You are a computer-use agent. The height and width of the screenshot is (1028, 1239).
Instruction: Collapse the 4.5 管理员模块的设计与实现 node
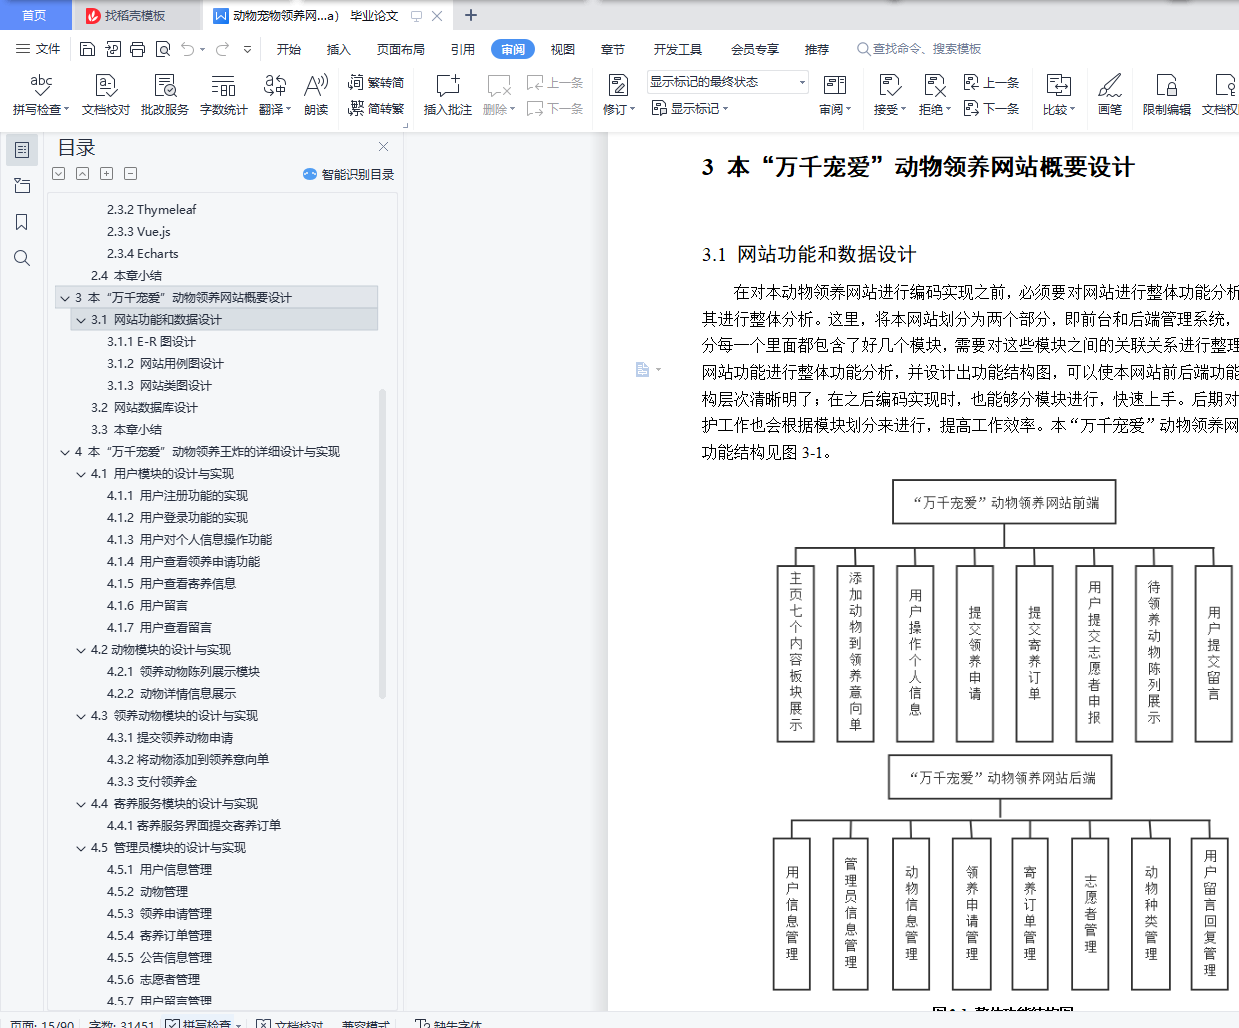pos(81,848)
